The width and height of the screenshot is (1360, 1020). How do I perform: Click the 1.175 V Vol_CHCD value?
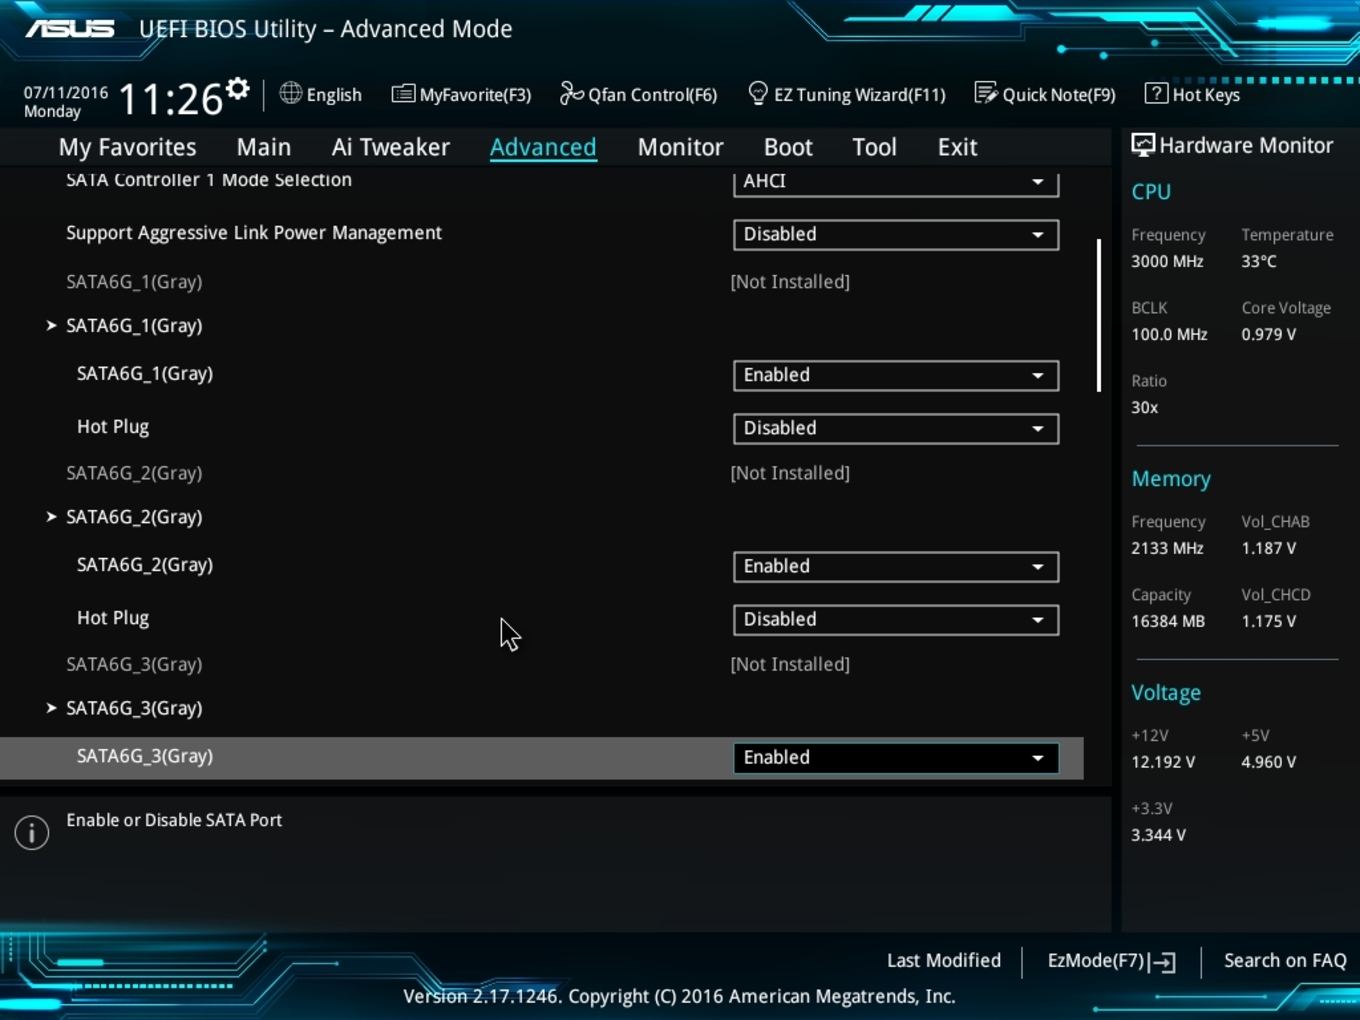1268,621
